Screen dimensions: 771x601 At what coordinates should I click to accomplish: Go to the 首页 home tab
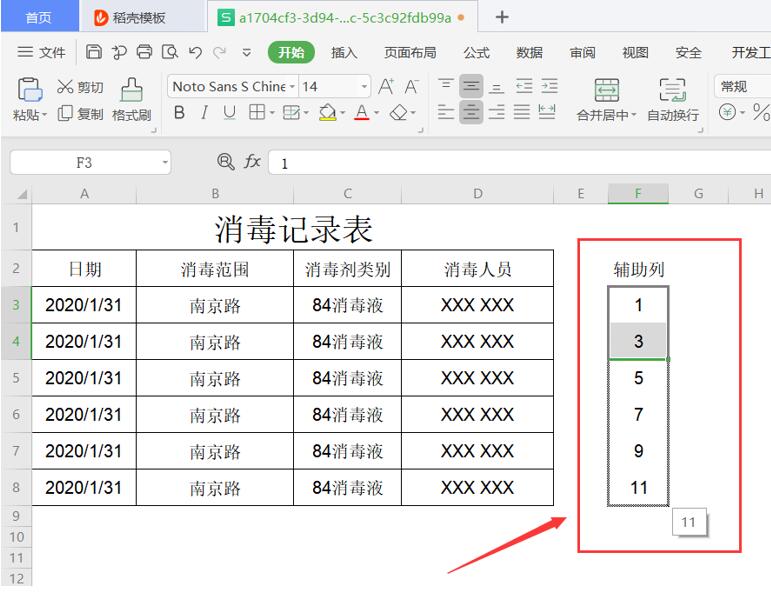[x=39, y=17]
